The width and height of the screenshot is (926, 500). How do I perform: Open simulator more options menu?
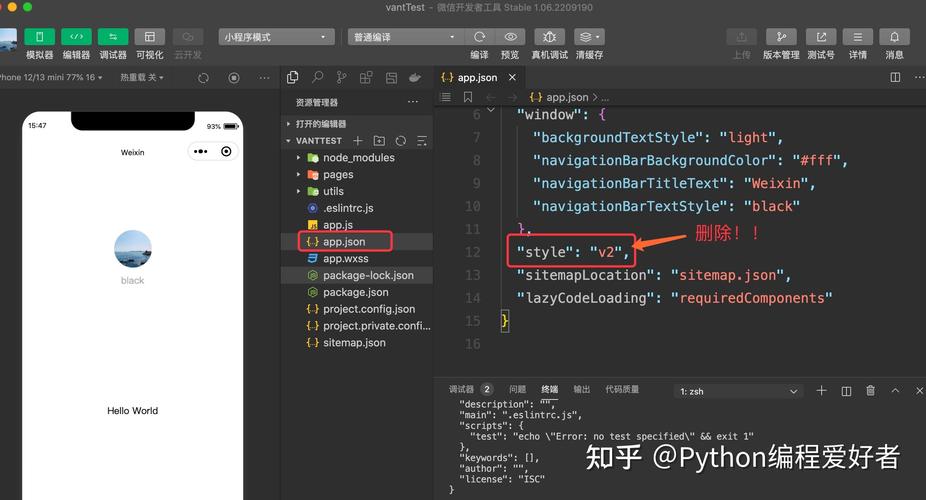click(x=264, y=78)
